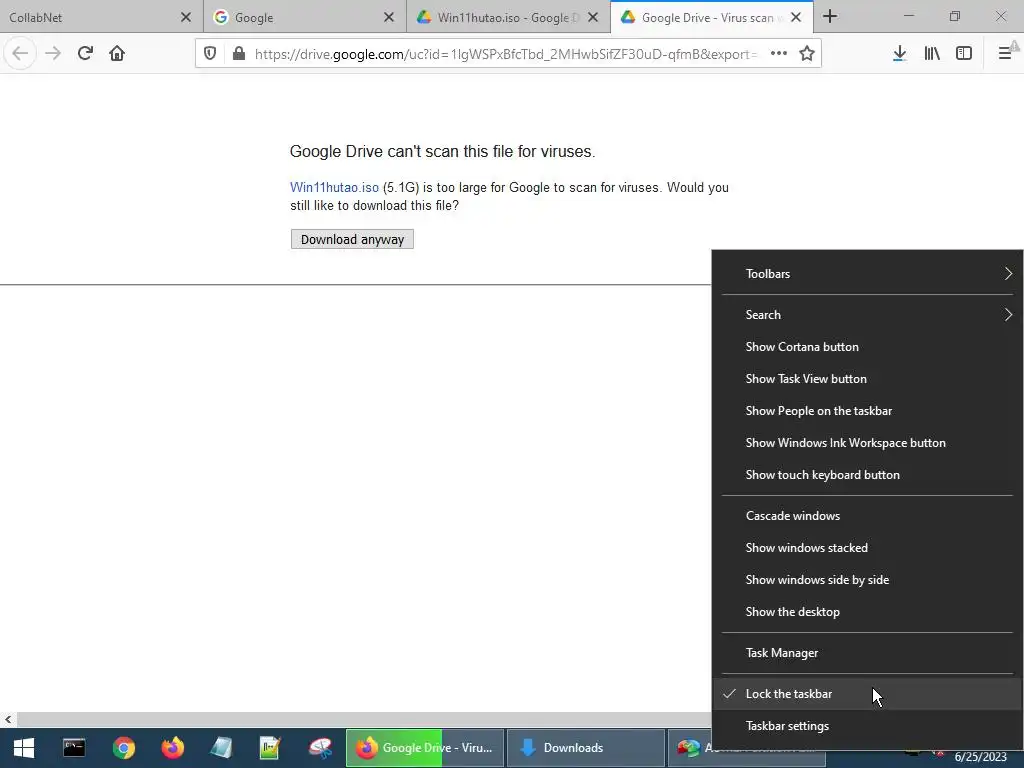The height and width of the screenshot is (768, 1024).
Task: Toggle Show Task View button
Action: [x=867, y=379]
